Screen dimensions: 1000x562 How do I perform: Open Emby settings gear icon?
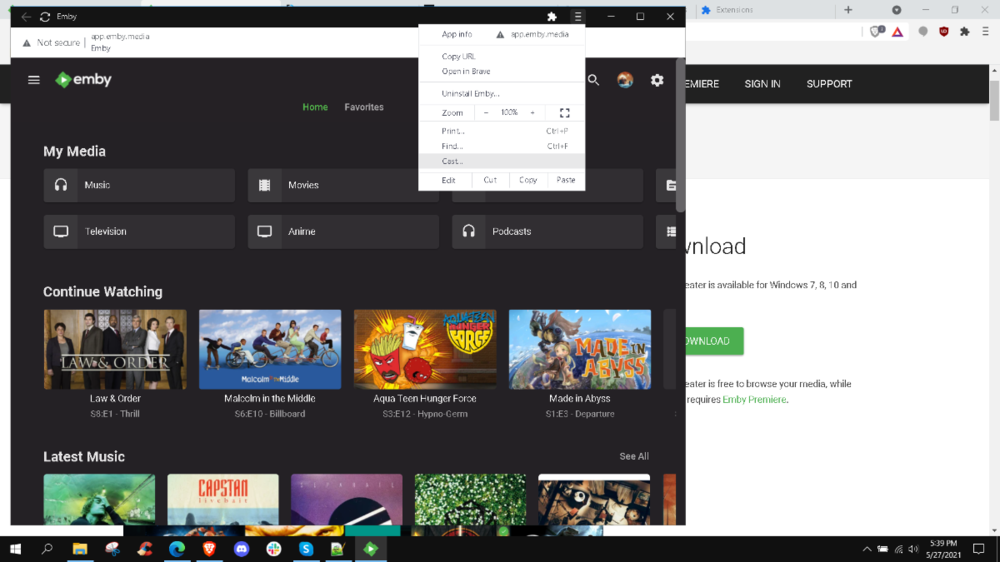pyautogui.click(x=657, y=80)
